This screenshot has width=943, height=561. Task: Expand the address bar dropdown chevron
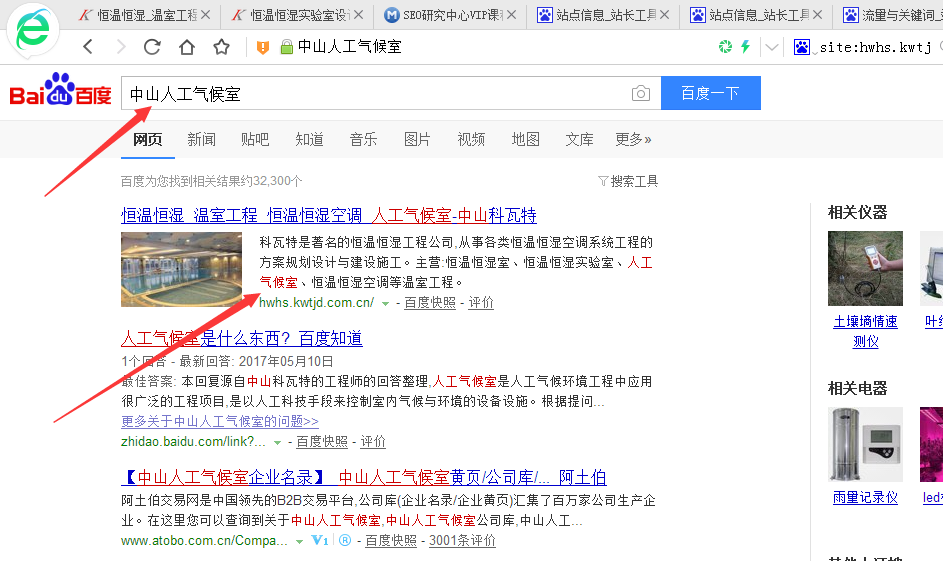772,47
